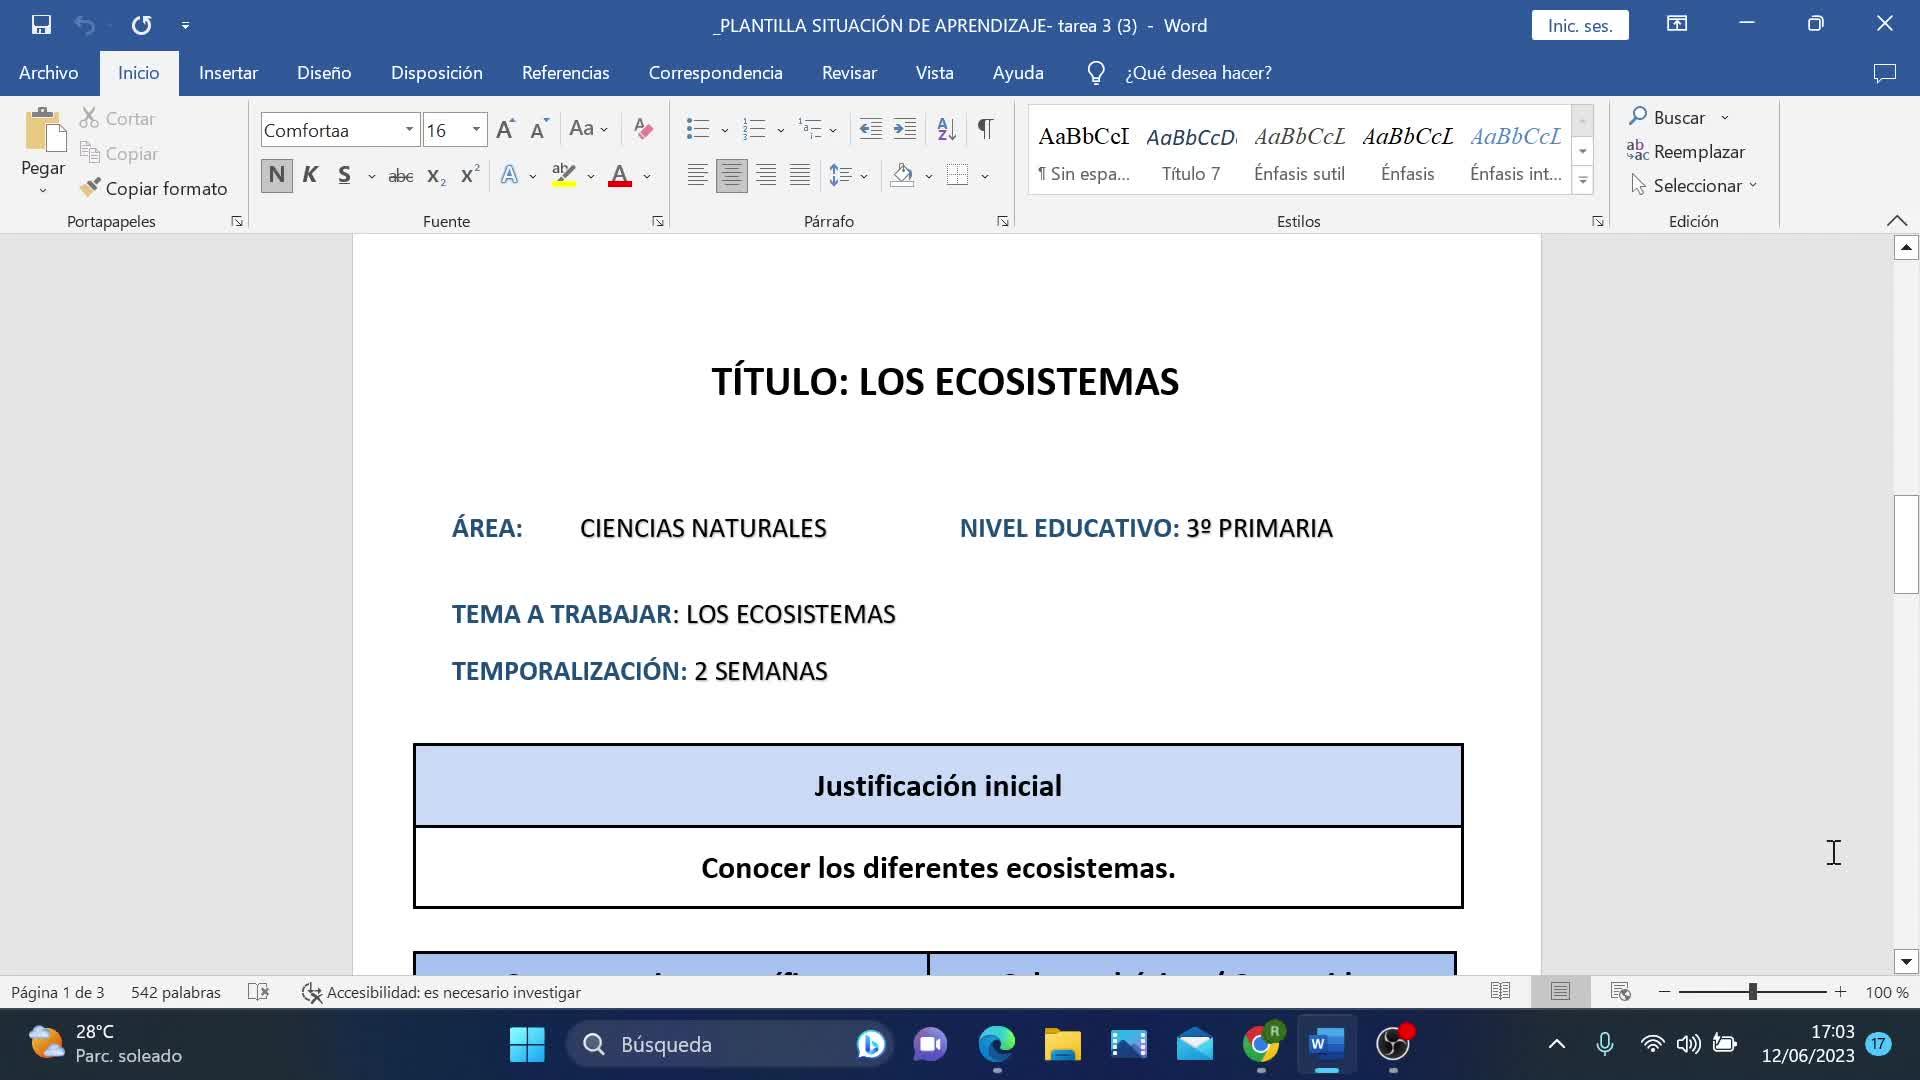
Task: Click the strikethrough abc icon
Action: 400,176
